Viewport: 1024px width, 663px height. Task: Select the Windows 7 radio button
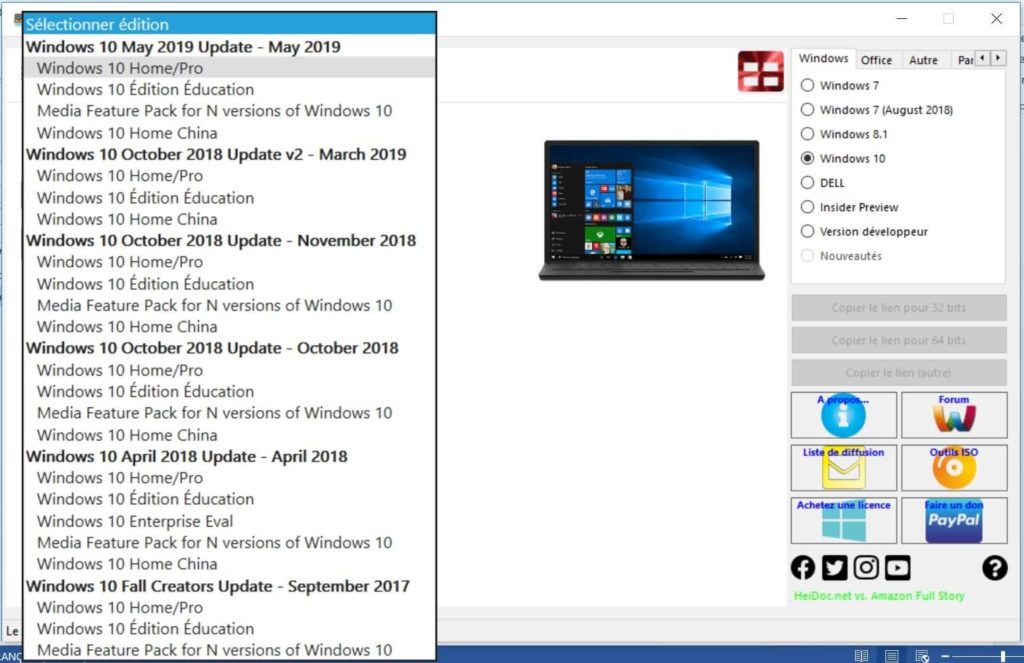(808, 86)
